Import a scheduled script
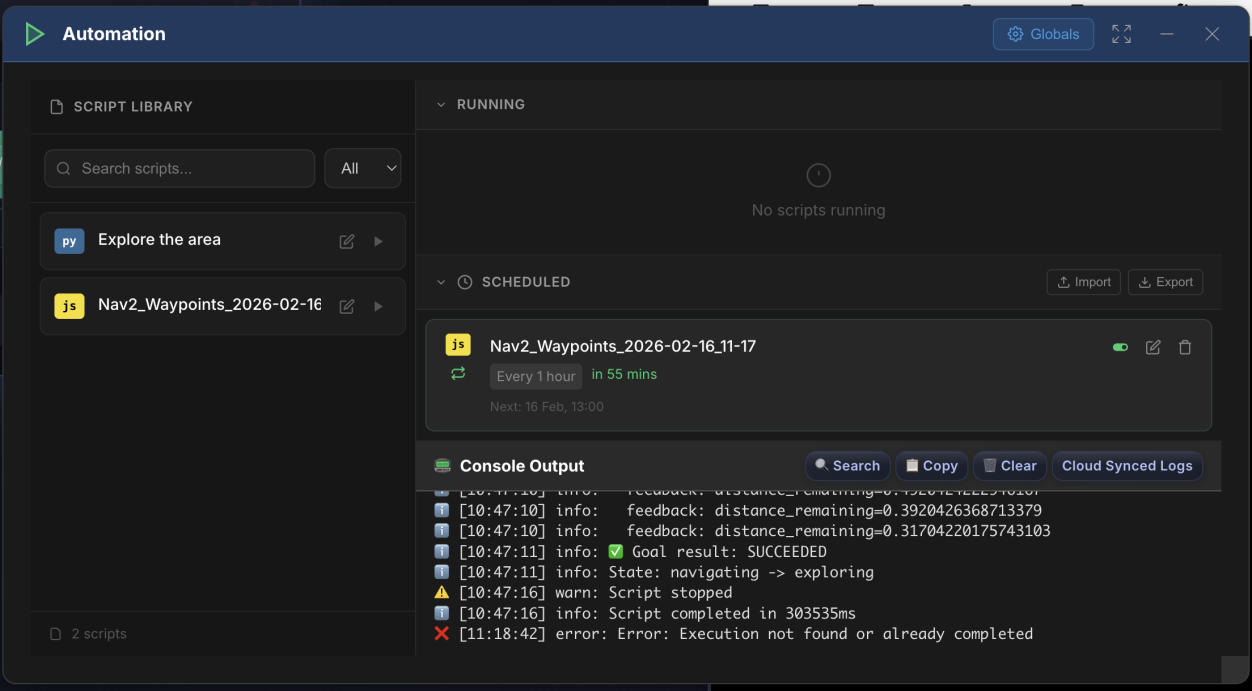This screenshot has height=691, width=1252. (1083, 281)
